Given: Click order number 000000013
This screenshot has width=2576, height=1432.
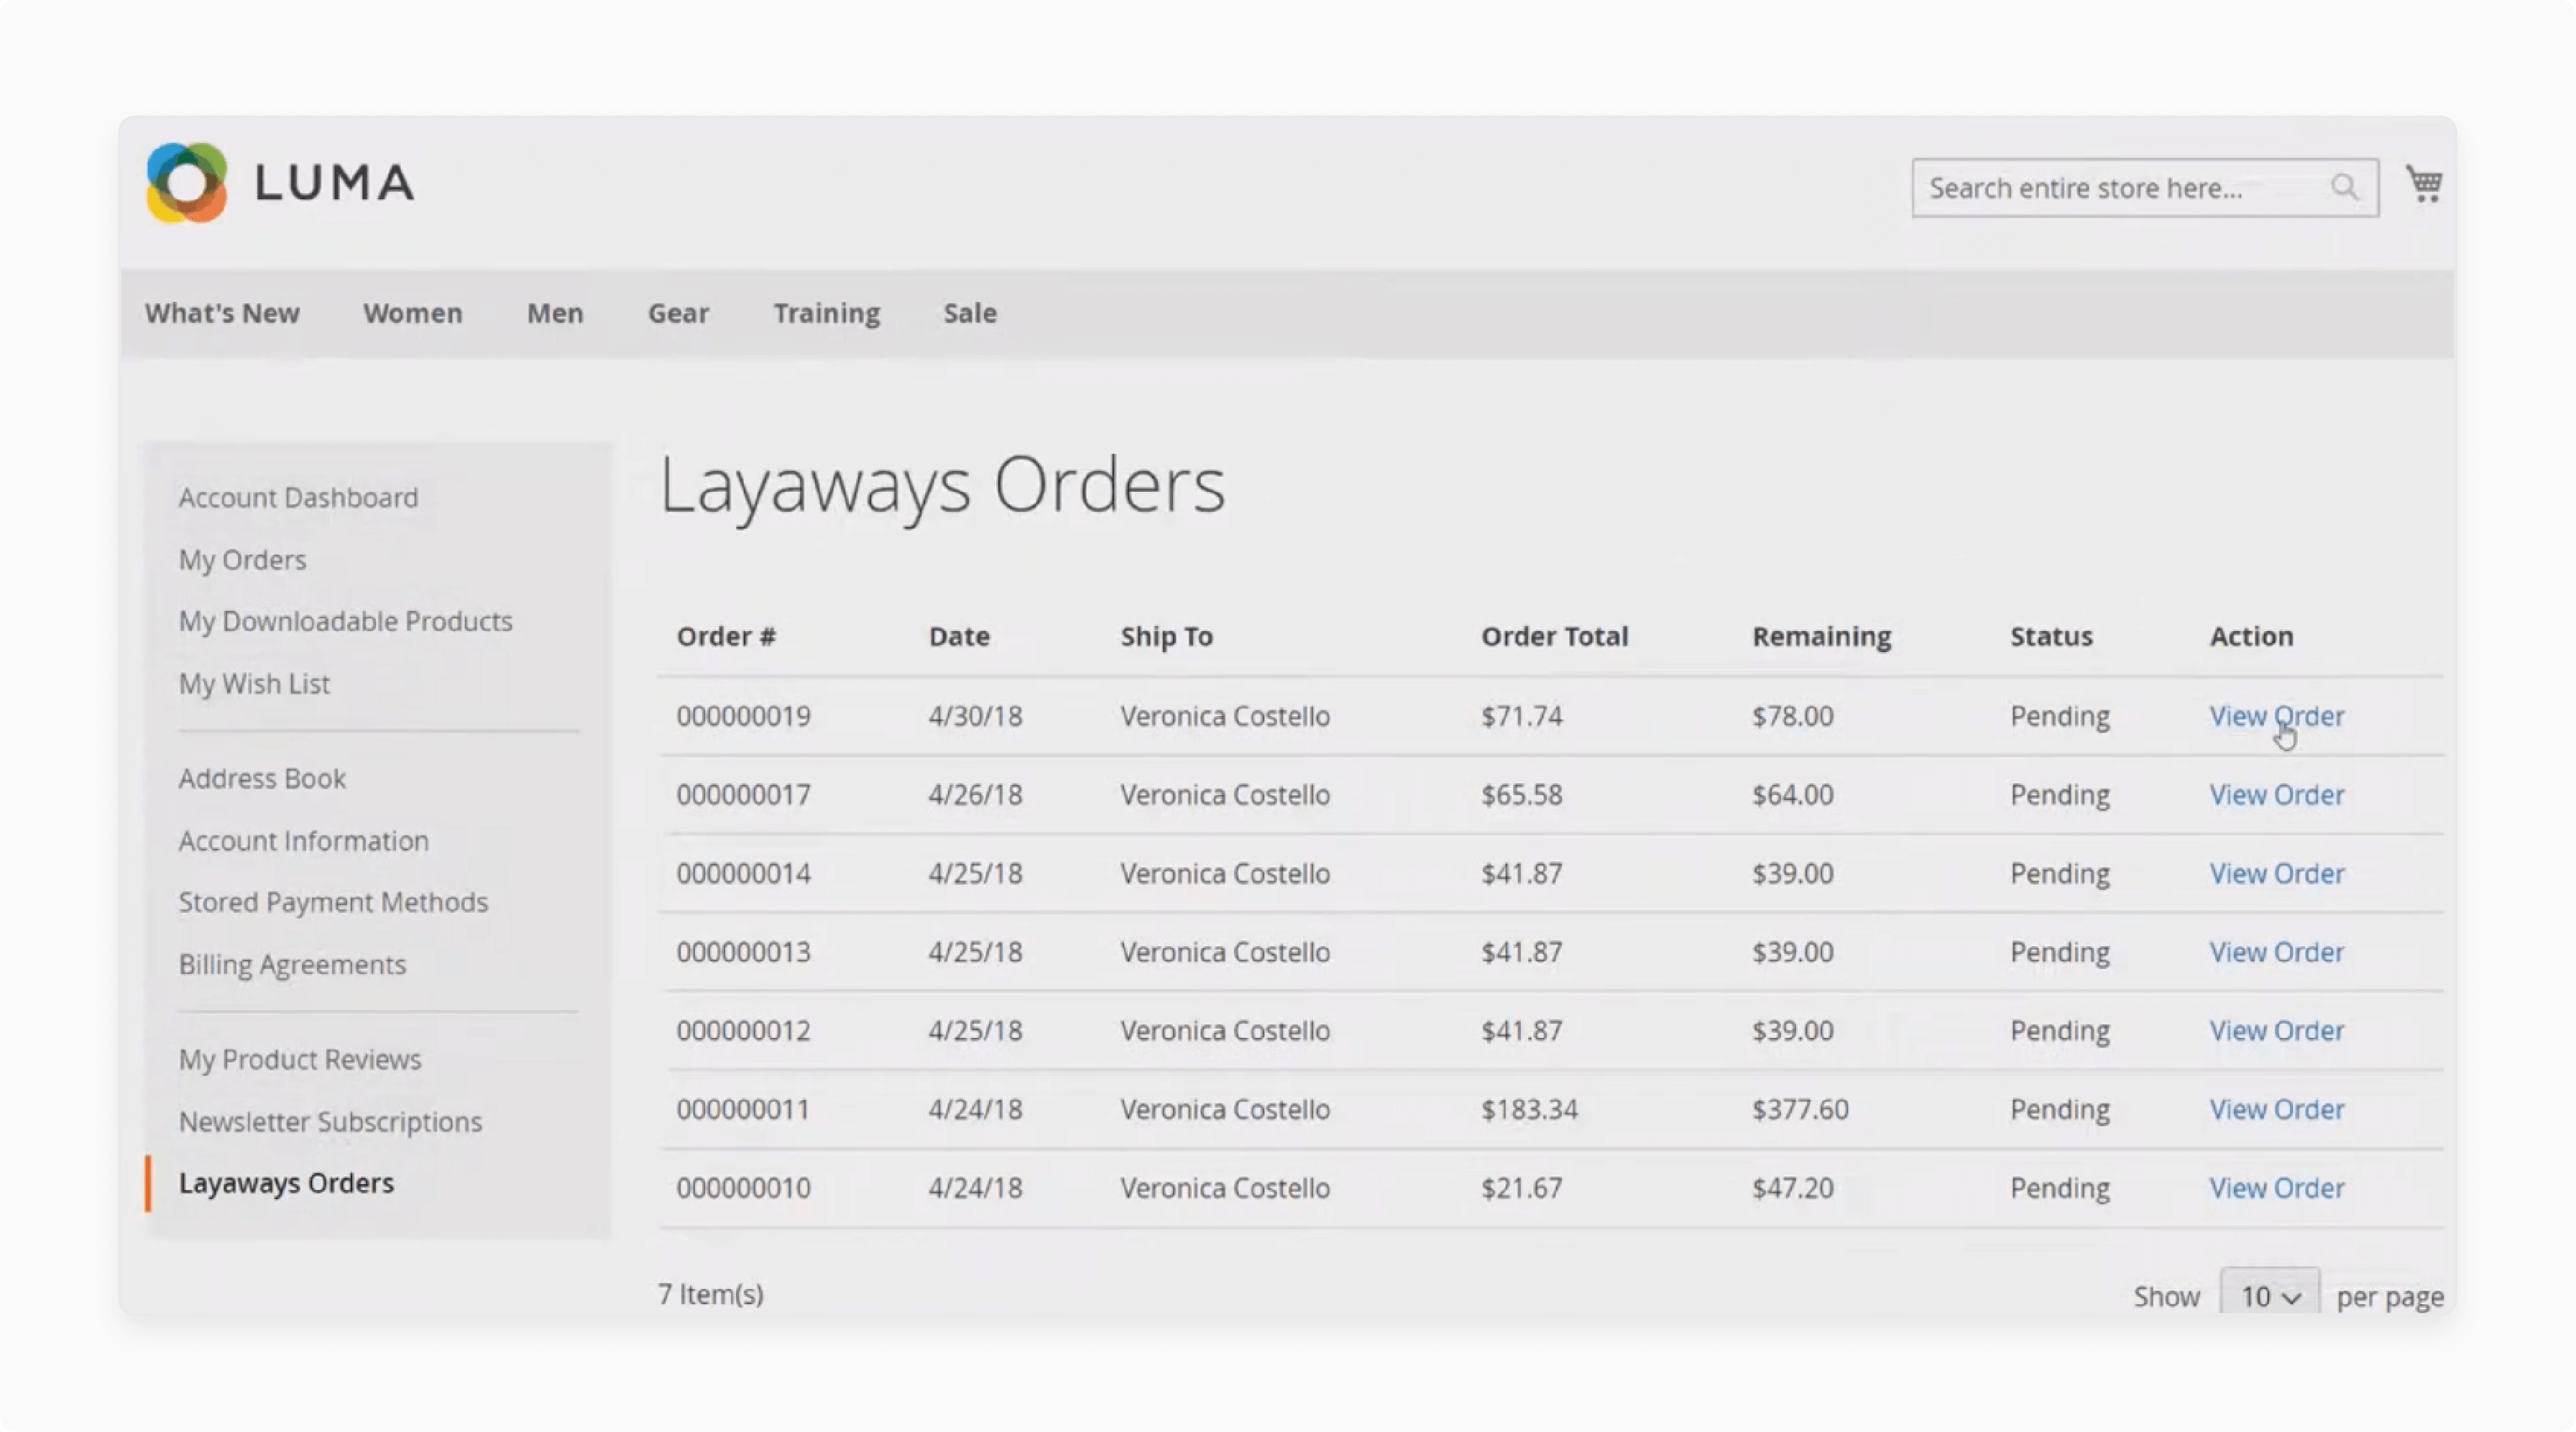Looking at the screenshot, I should click(x=743, y=952).
